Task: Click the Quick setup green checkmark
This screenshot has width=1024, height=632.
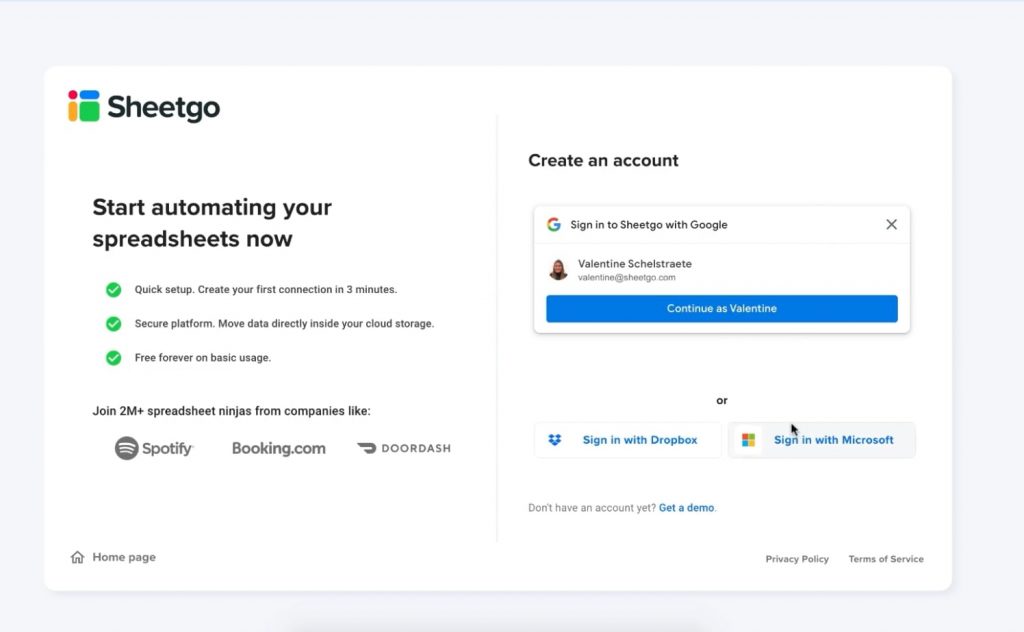Action: click(x=114, y=290)
